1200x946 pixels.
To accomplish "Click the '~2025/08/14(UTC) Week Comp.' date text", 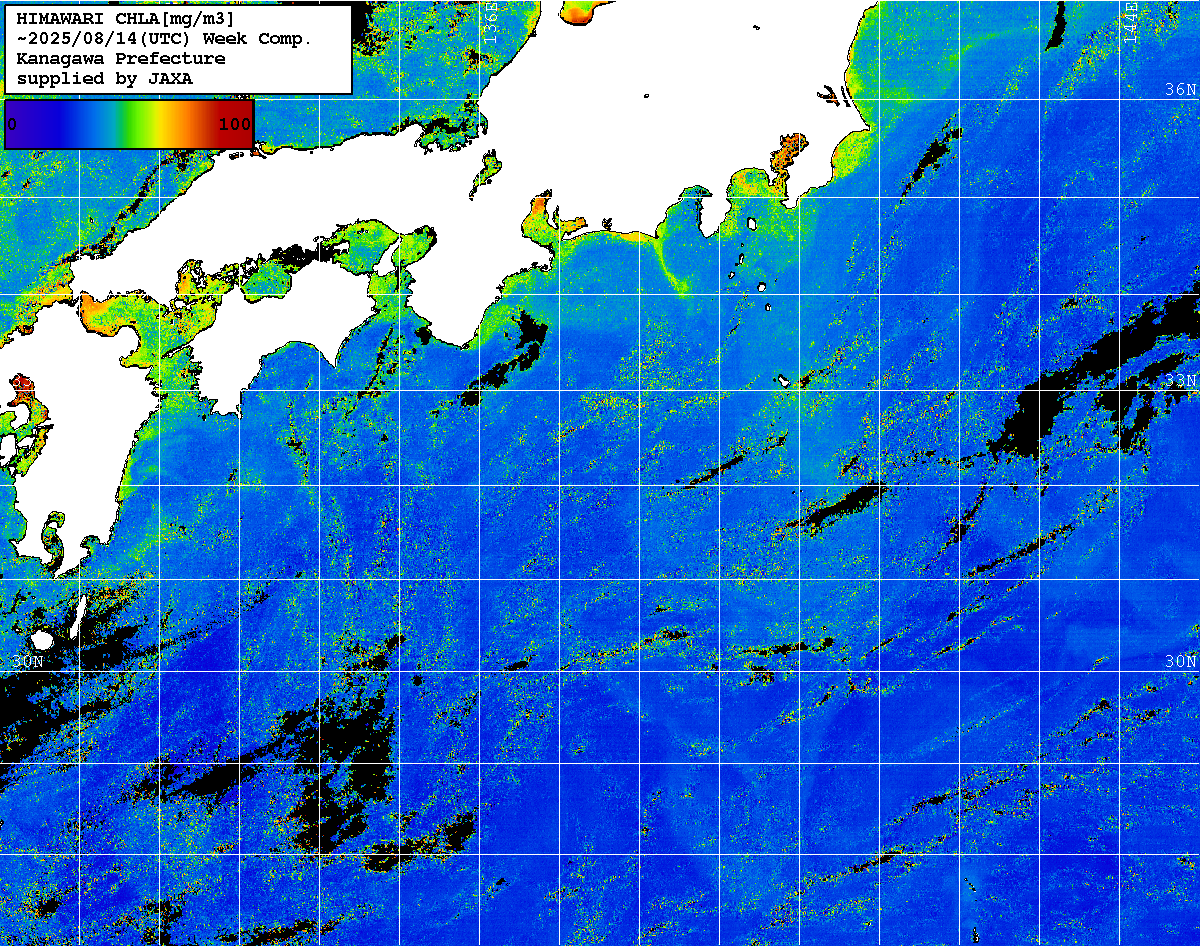I will 165,39.
